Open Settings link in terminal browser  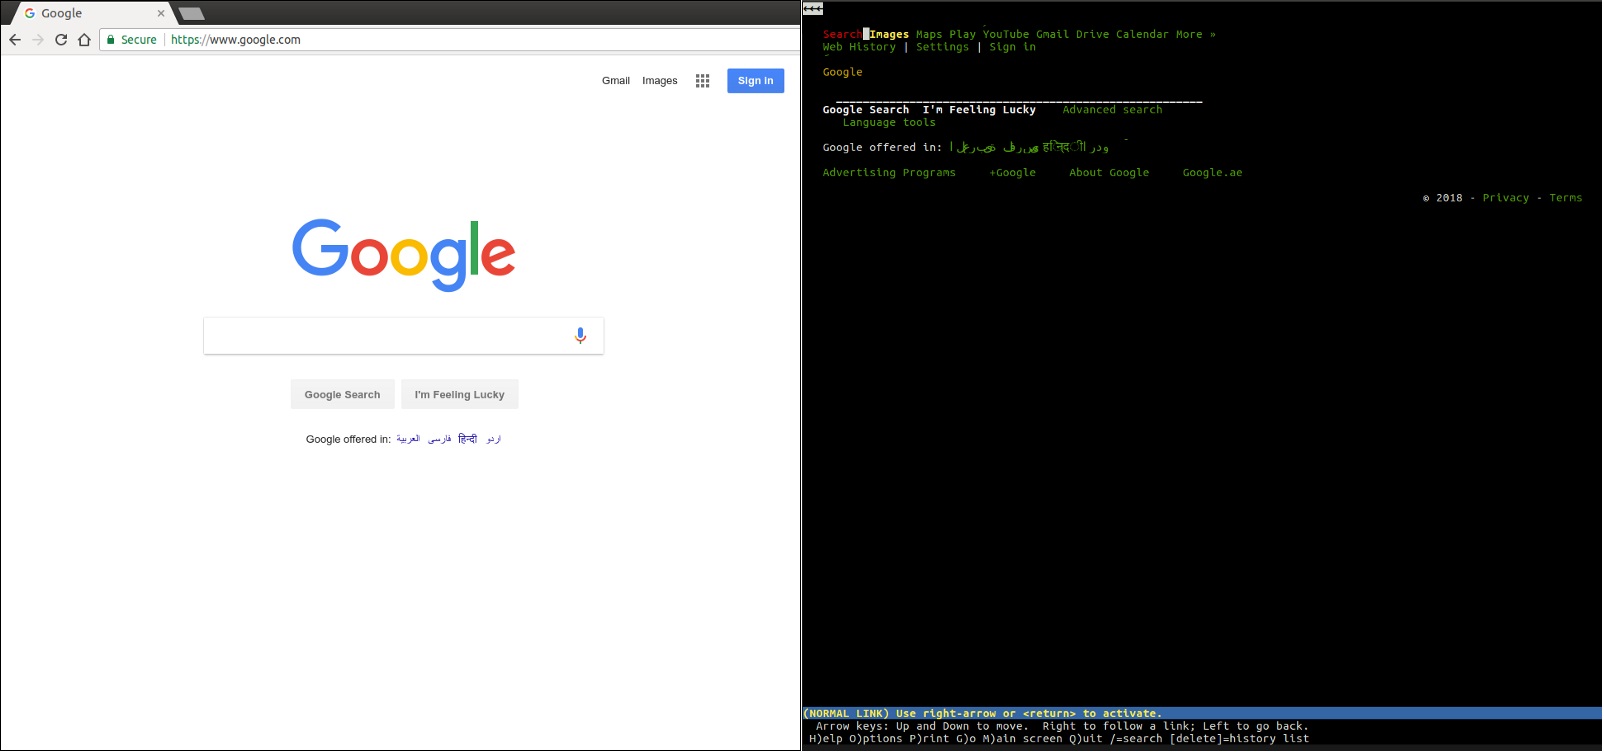(943, 47)
